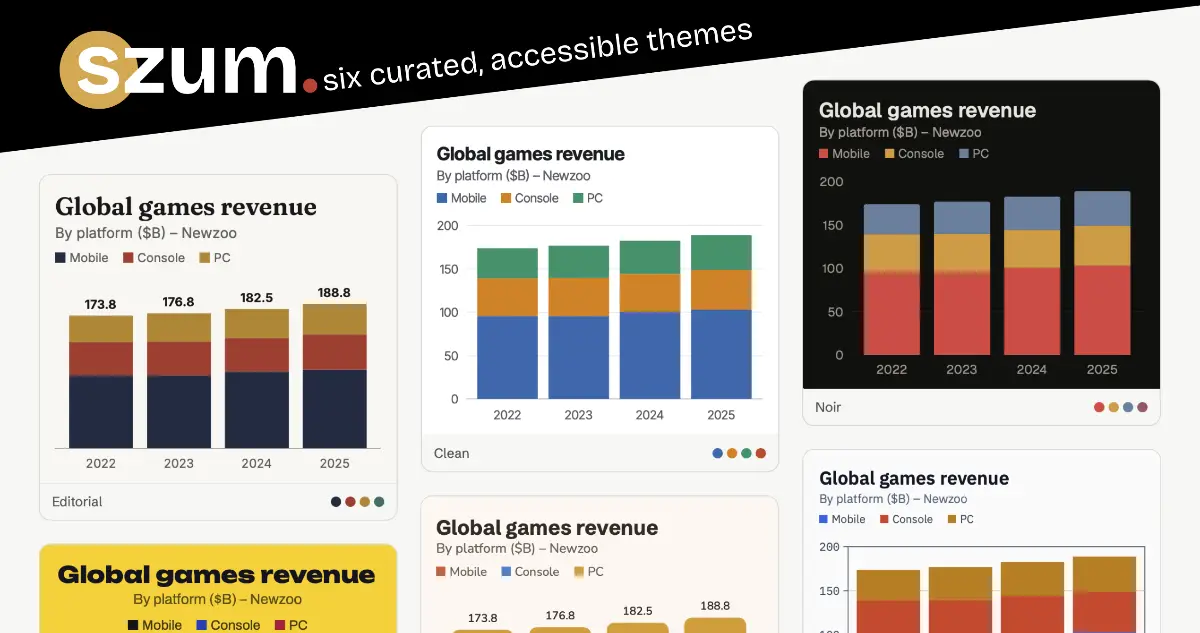Click the 176.8 total in Editorial chart
The width and height of the screenshot is (1200, 633).
pos(179,302)
